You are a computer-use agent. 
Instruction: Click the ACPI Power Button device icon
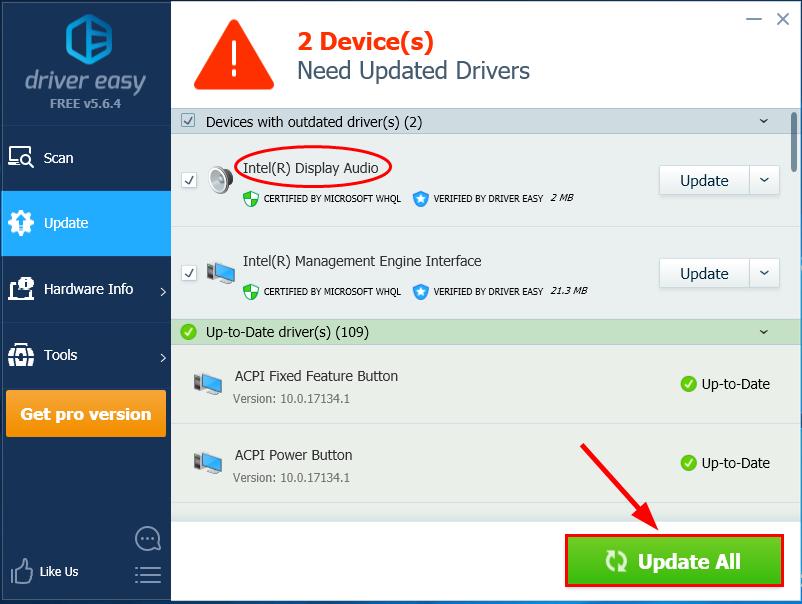pos(208,463)
